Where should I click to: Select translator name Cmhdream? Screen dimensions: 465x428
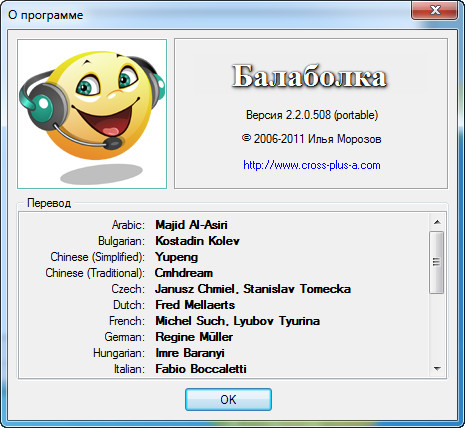[184, 273]
